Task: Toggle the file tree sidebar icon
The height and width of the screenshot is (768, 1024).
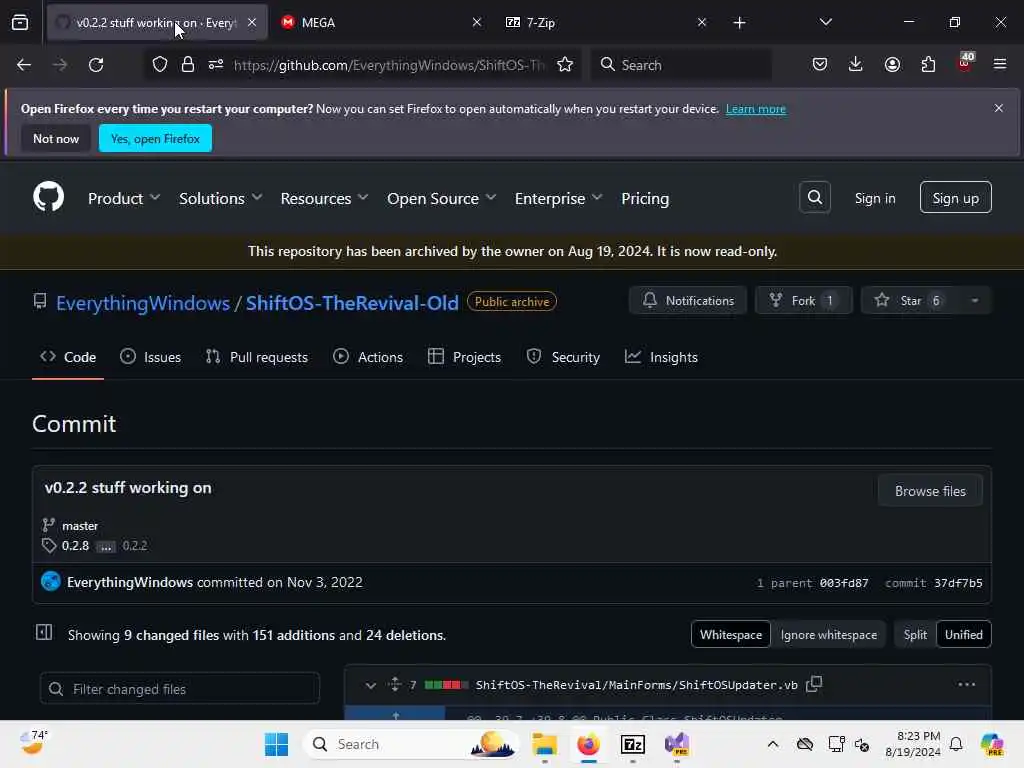Action: pyautogui.click(x=44, y=632)
